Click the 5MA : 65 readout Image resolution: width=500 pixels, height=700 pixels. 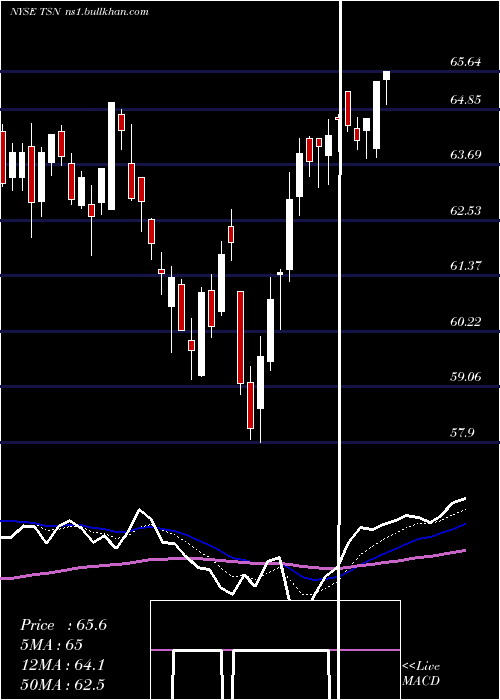(51, 645)
